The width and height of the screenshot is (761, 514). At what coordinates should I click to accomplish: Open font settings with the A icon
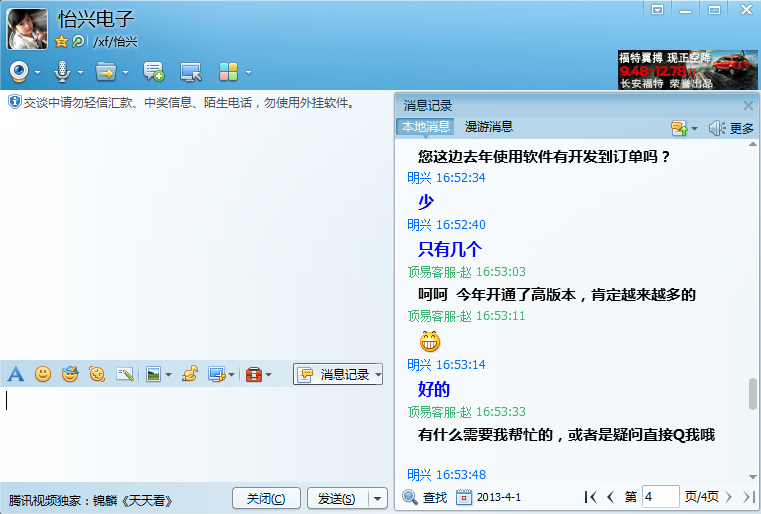pos(15,374)
